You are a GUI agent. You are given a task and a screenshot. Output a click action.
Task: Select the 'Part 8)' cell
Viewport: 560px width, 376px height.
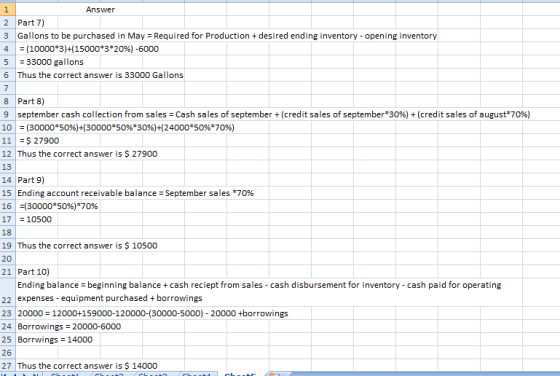pos(31,101)
